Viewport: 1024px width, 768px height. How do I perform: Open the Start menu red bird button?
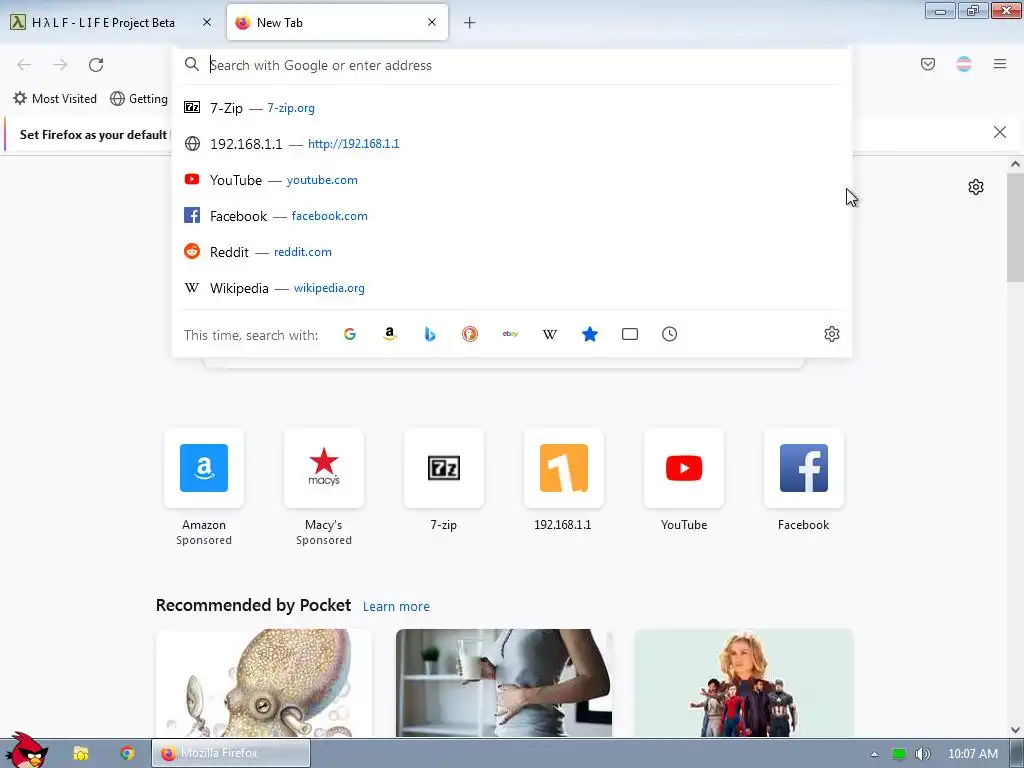(26, 751)
